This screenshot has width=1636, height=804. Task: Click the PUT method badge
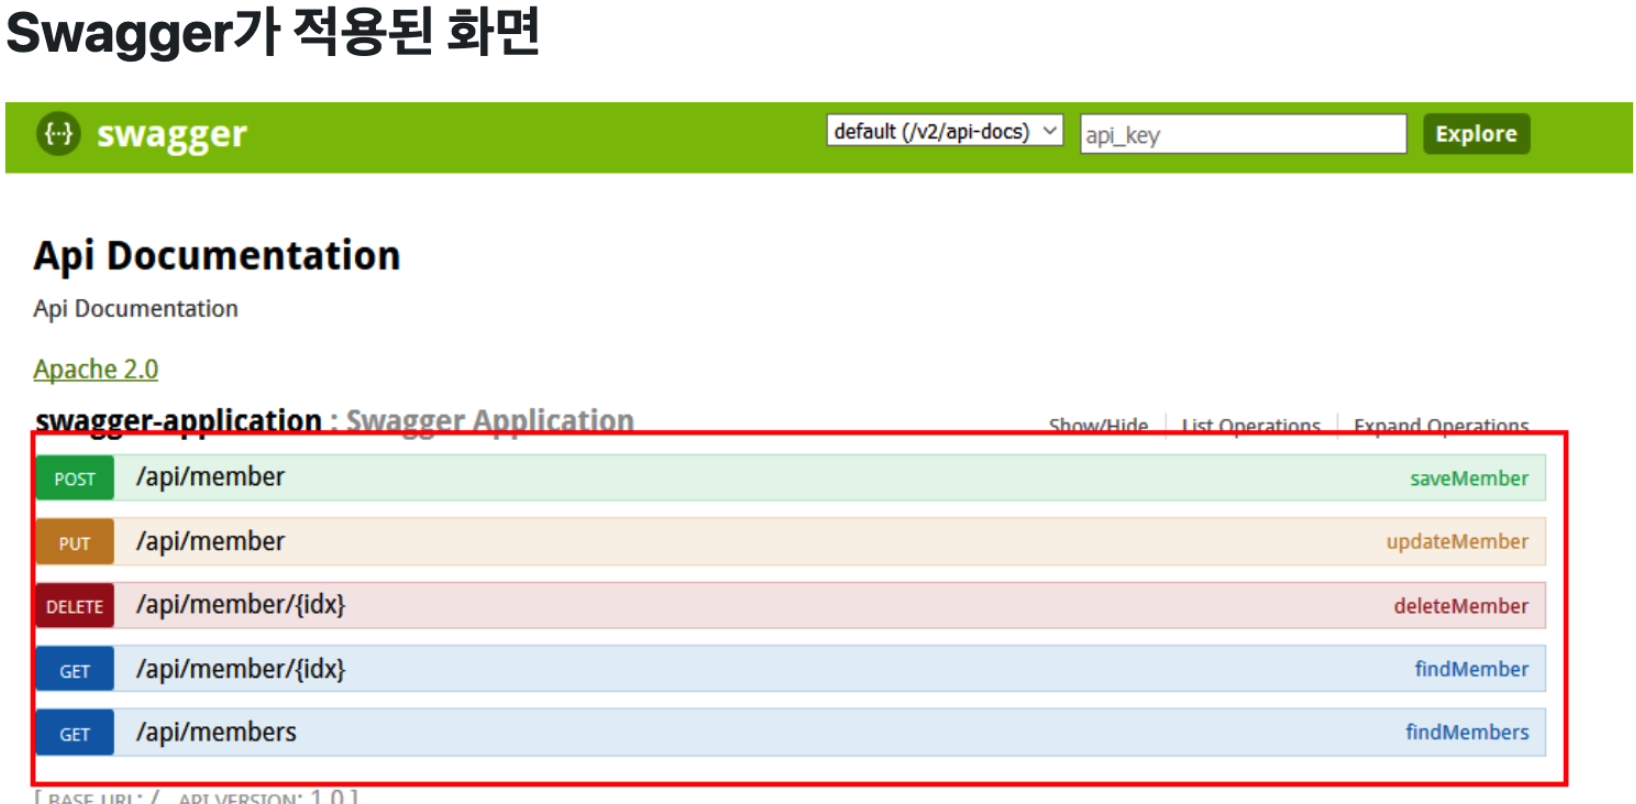pyautogui.click(x=75, y=542)
